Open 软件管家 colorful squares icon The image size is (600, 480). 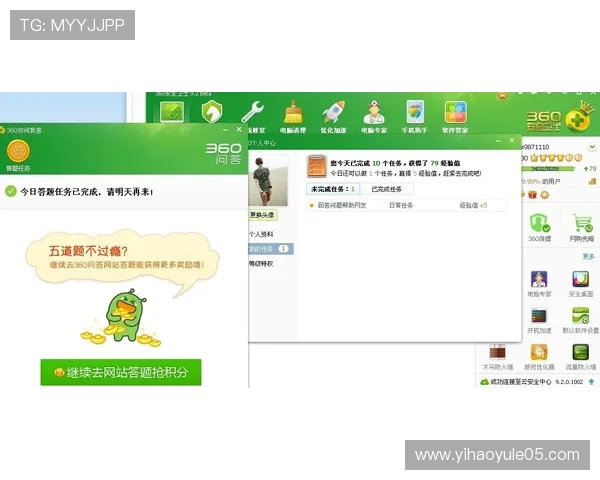tap(455, 112)
